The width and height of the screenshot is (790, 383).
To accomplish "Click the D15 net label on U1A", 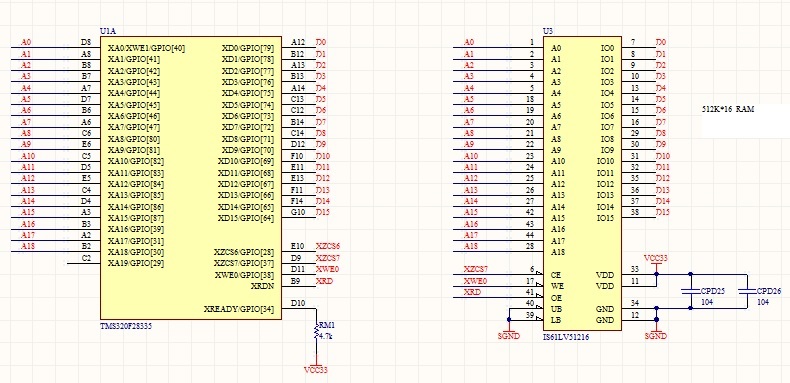I will pos(323,212).
